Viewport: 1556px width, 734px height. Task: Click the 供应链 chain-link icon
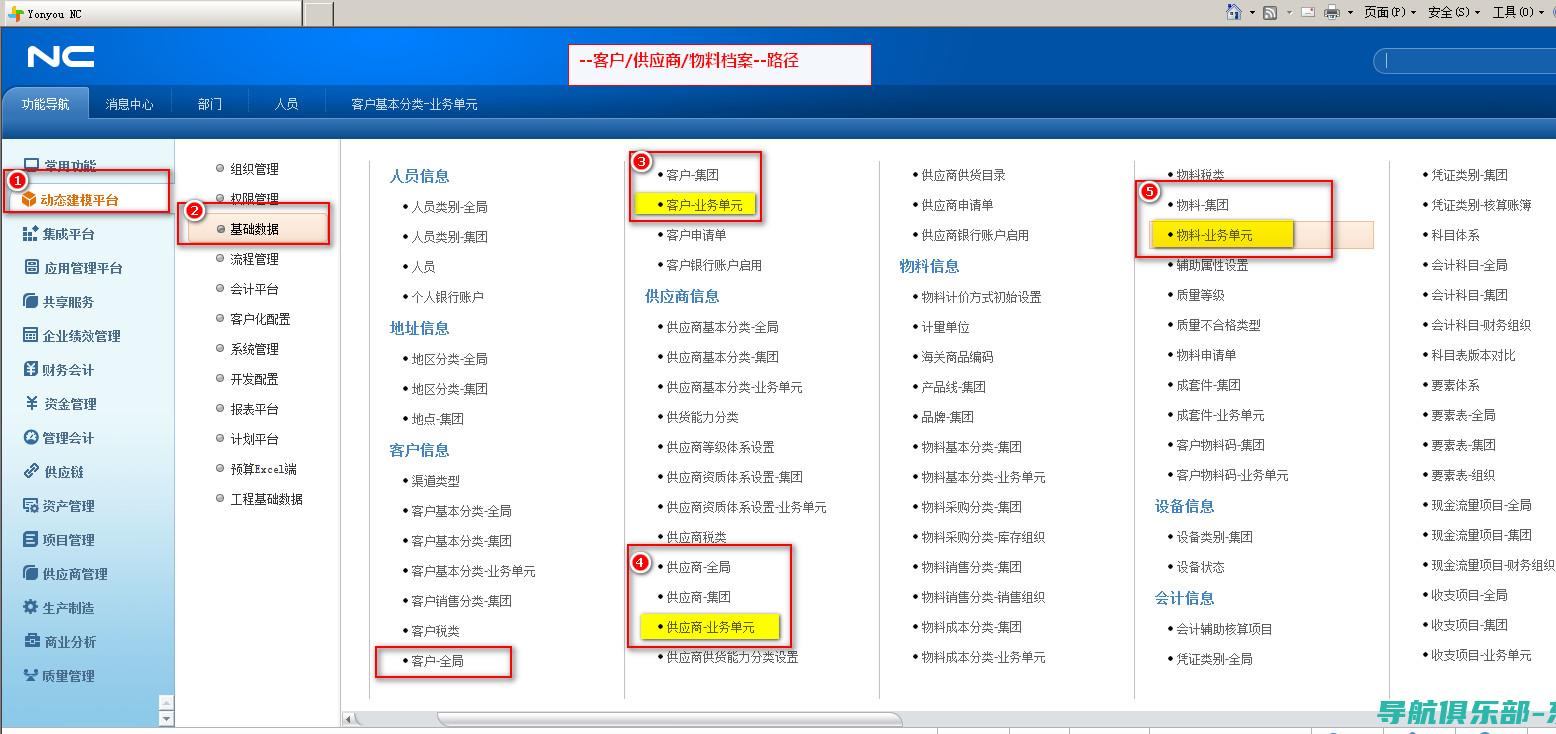[31, 471]
